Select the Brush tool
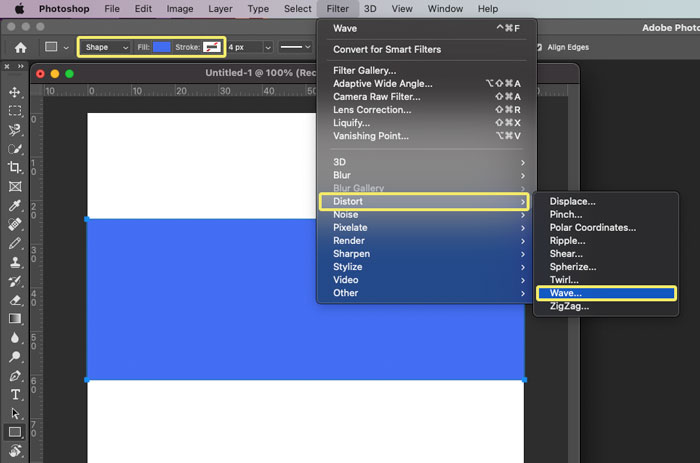This screenshot has width=700, height=463. coord(15,243)
